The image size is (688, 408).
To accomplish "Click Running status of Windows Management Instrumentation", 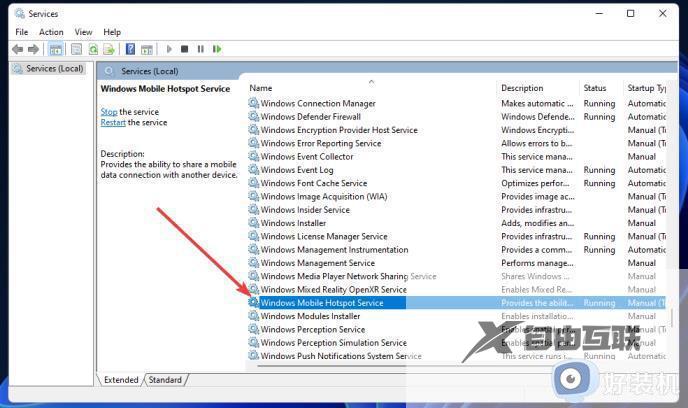I will pos(599,250).
